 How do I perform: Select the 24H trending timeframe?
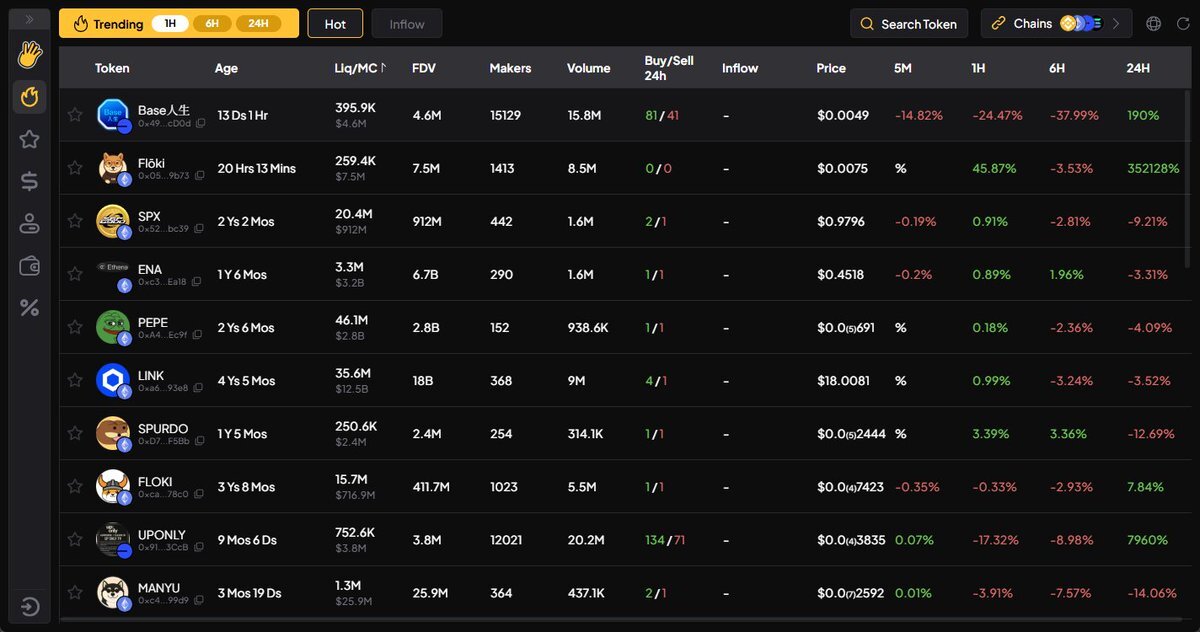pyautogui.click(x=257, y=24)
